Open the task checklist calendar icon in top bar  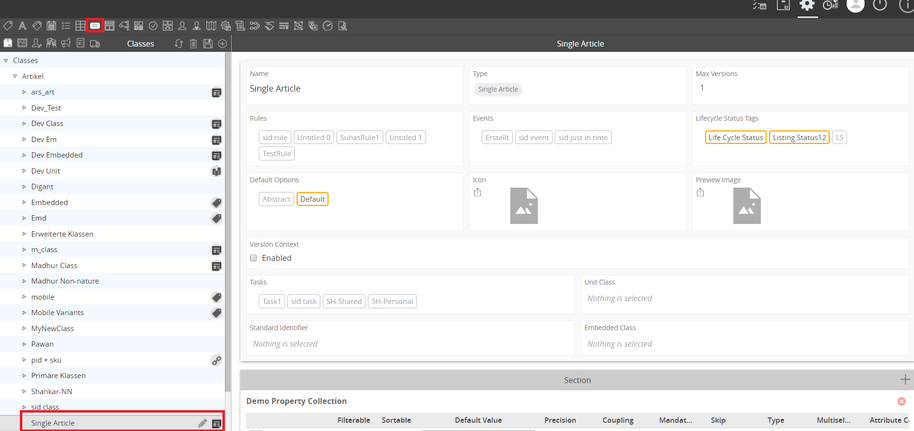tap(760, 5)
